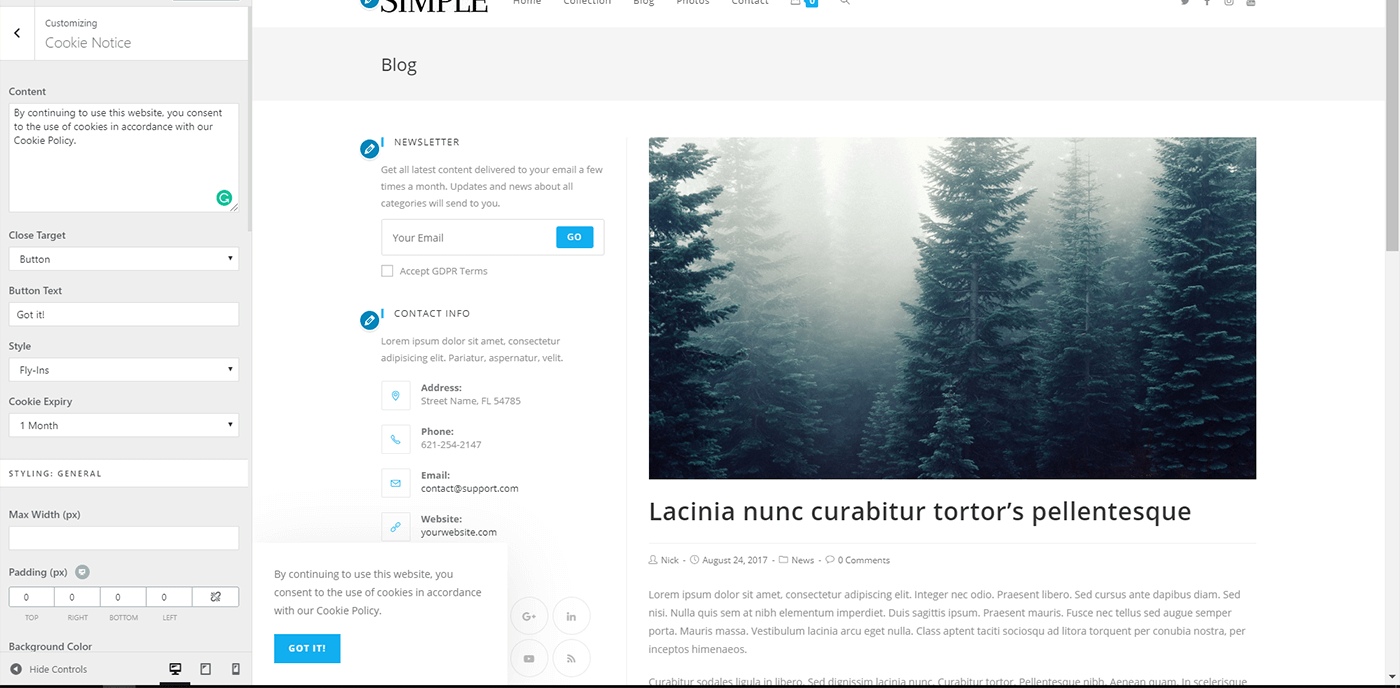Open the Cookie Expiry dropdown
This screenshot has width=1400, height=688.
[124, 425]
